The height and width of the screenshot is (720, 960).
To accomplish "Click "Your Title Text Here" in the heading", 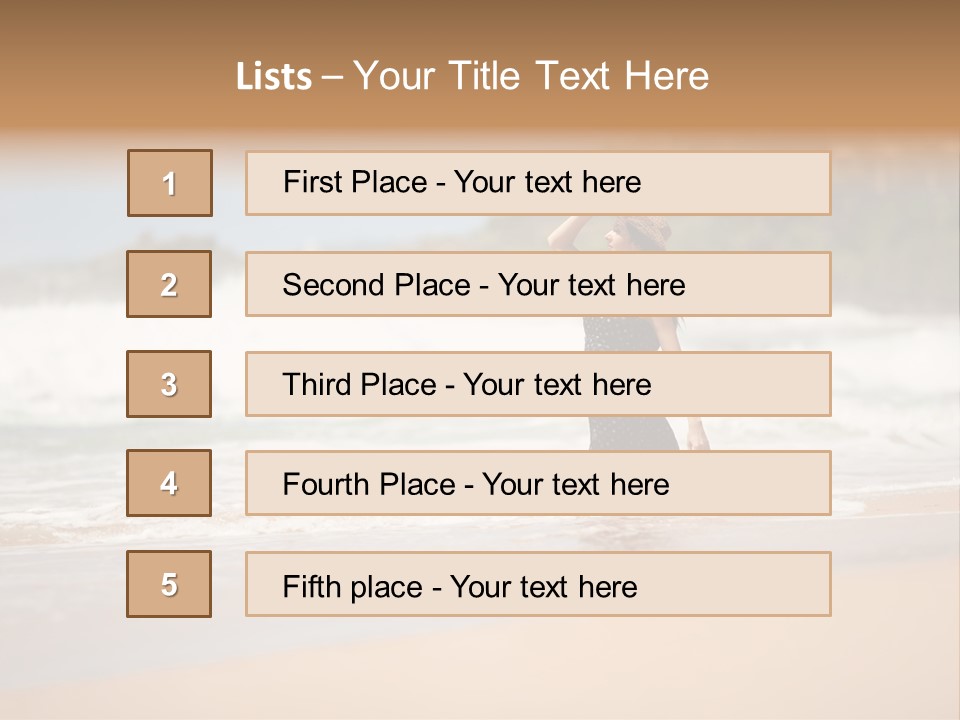I will coord(531,76).
